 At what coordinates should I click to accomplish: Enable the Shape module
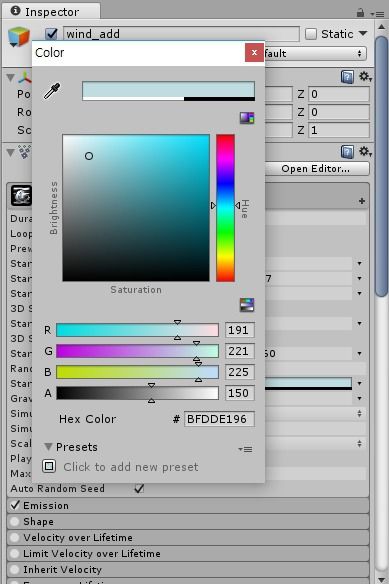[15, 521]
